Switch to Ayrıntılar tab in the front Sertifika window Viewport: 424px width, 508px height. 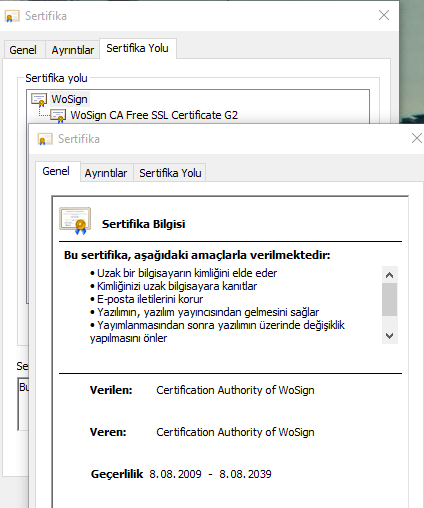point(106,173)
